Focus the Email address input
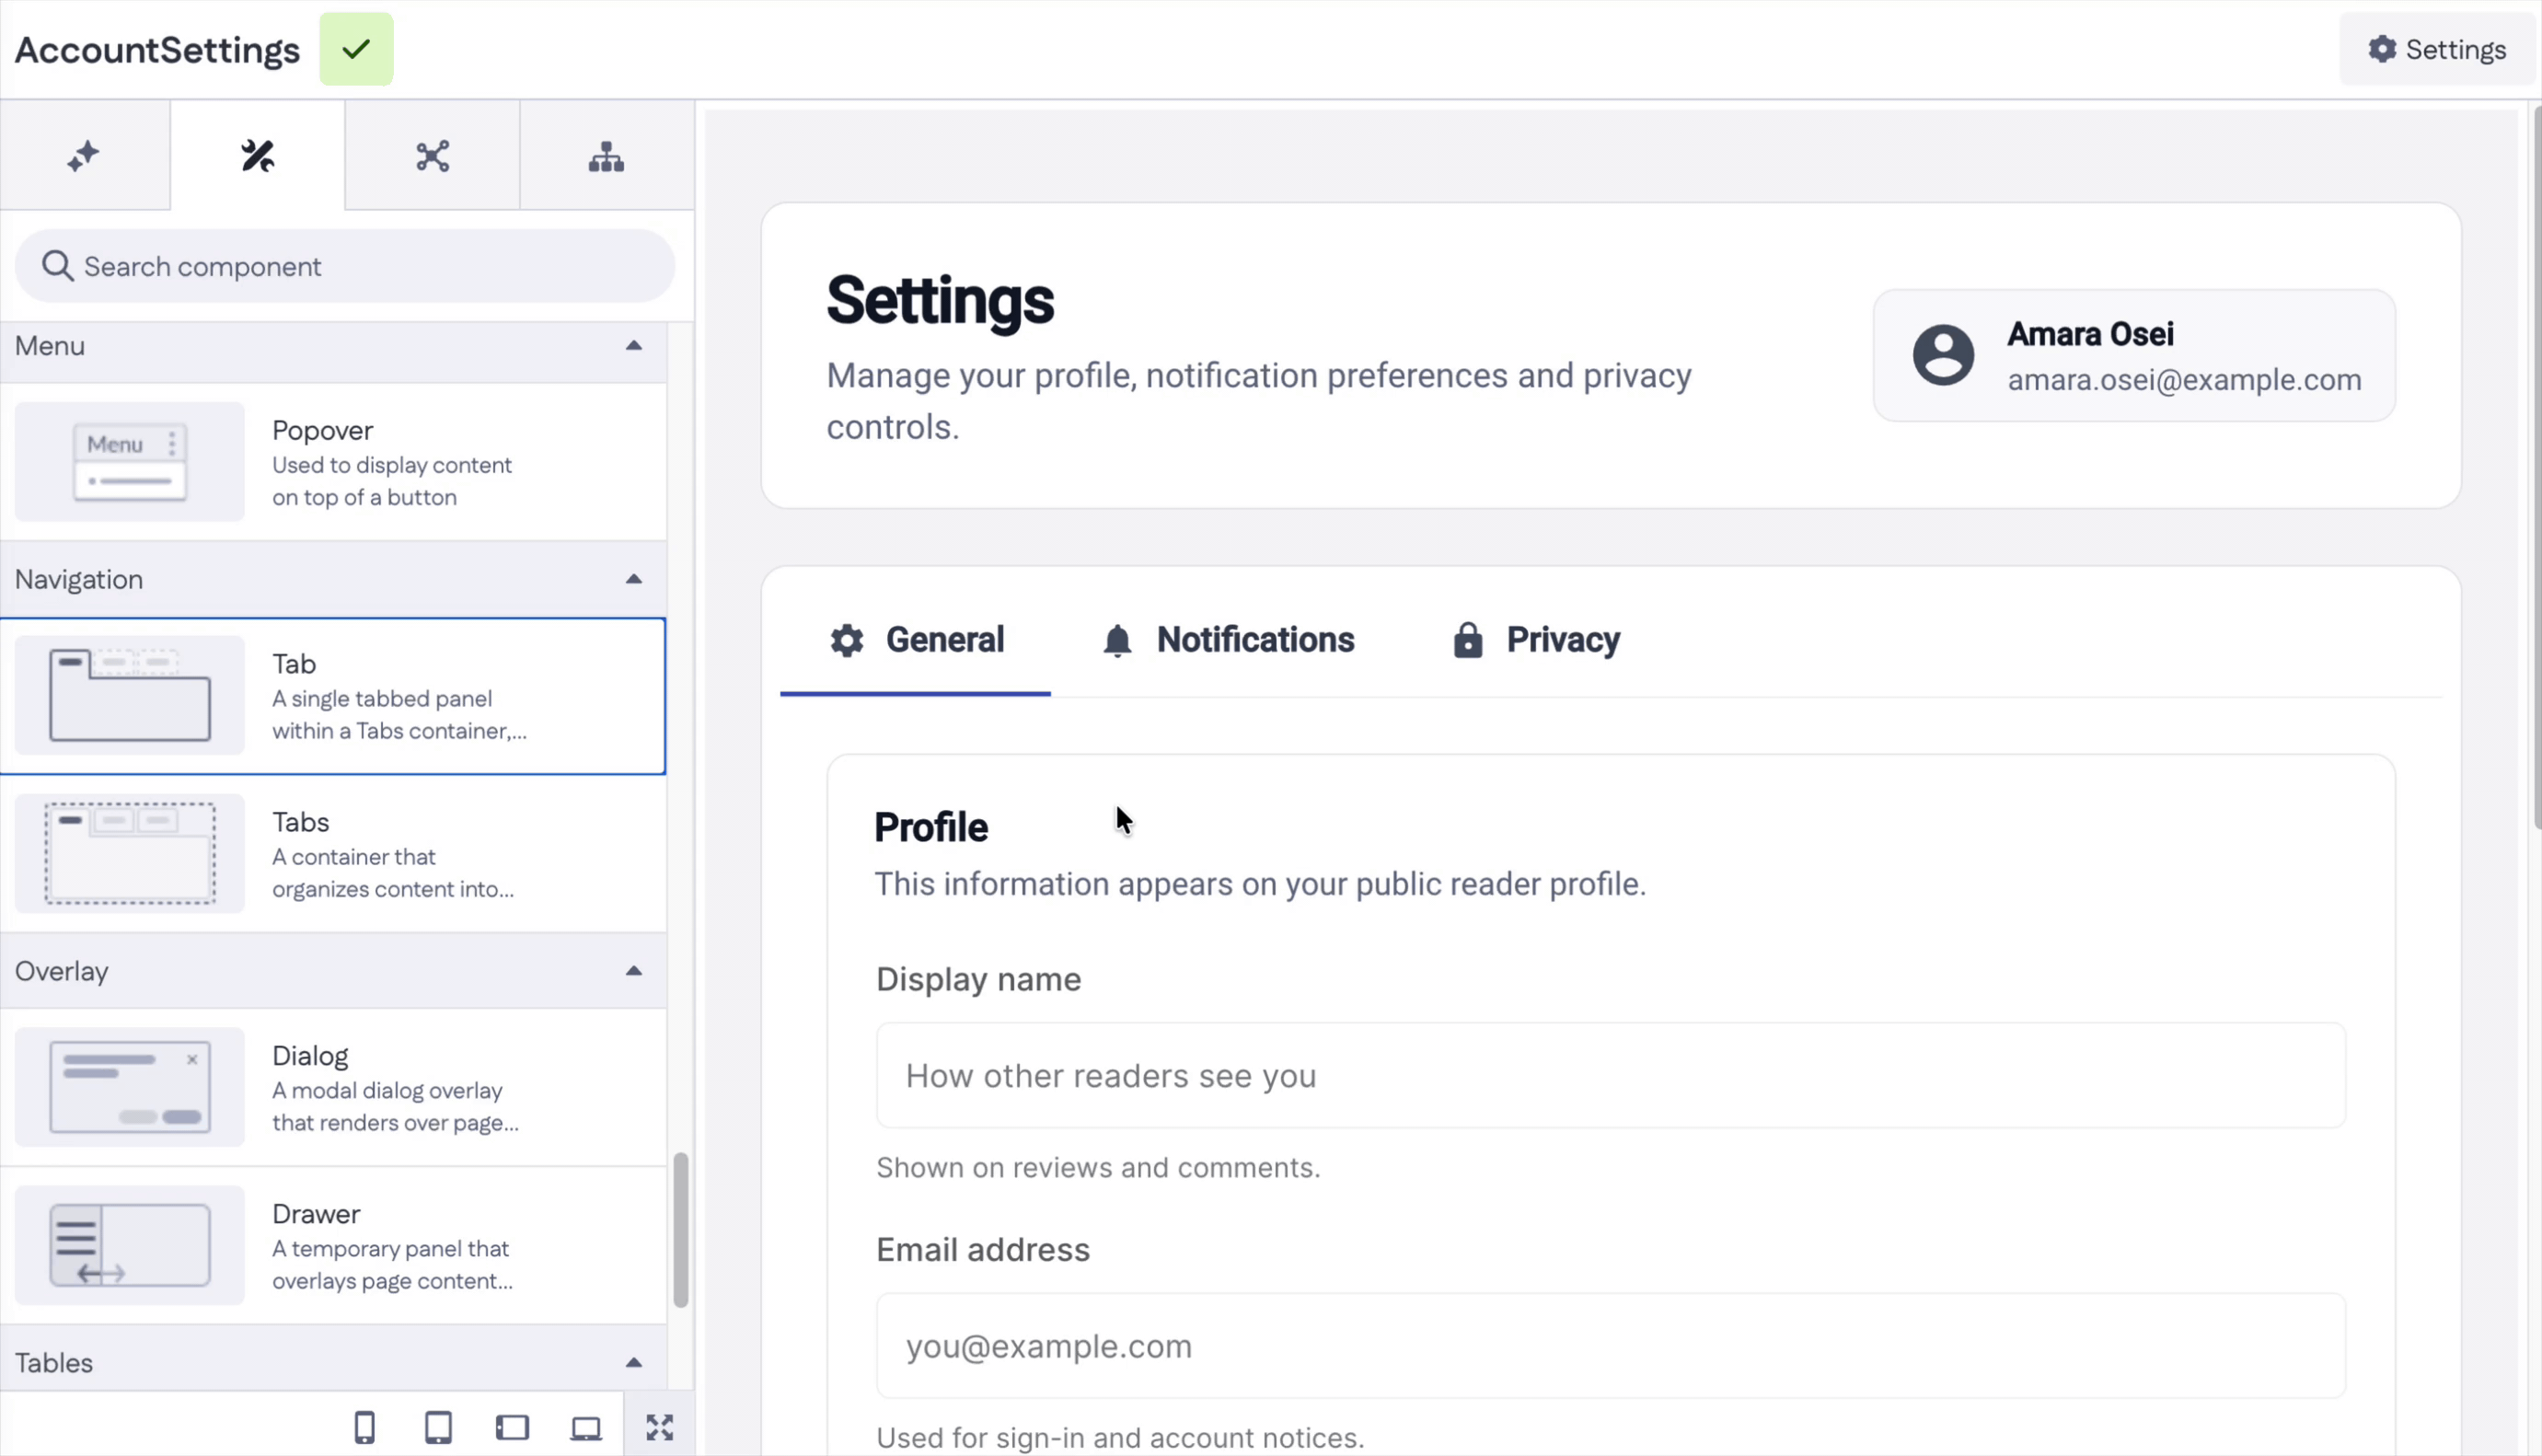 [x=1611, y=1347]
